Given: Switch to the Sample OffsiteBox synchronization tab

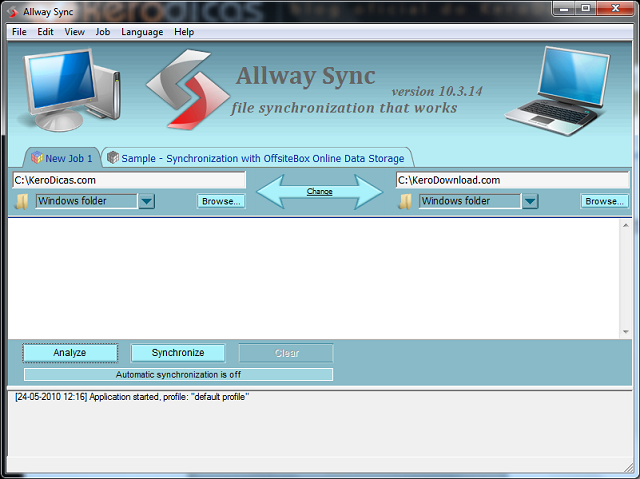Looking at the screenshot, I should (258, 158).
